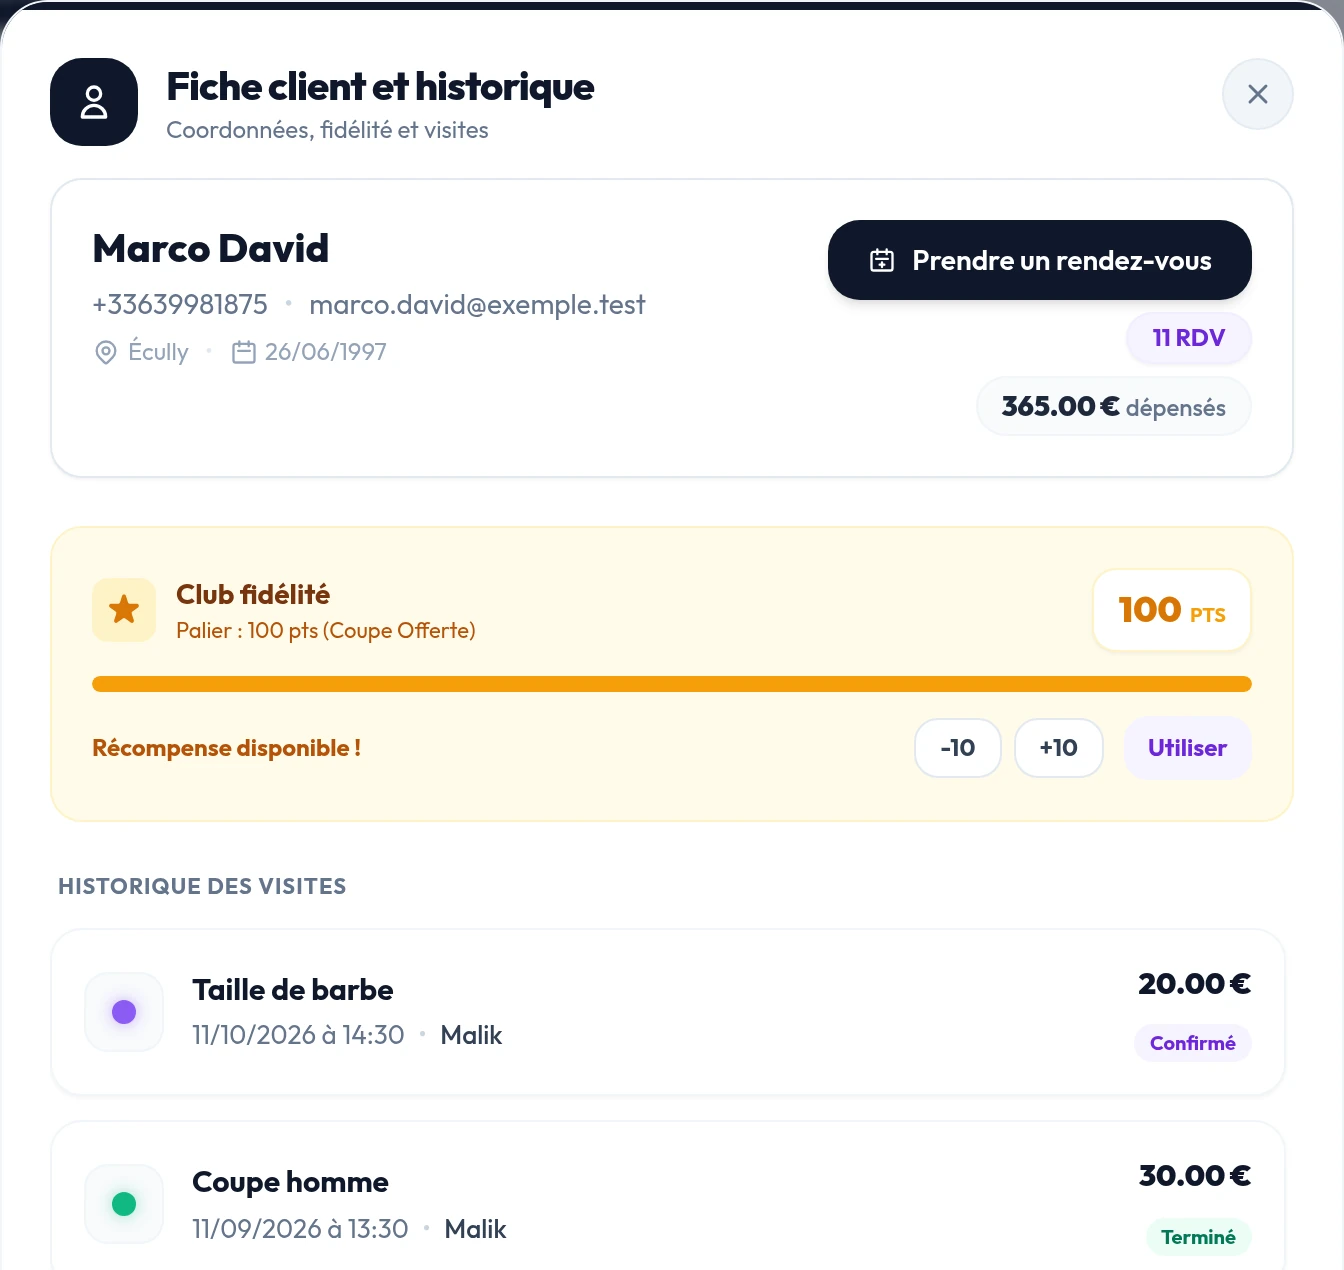
Task: Click the 365.00 € dépensés badge
Action: pyautogui.click(x=1113, y=407)
